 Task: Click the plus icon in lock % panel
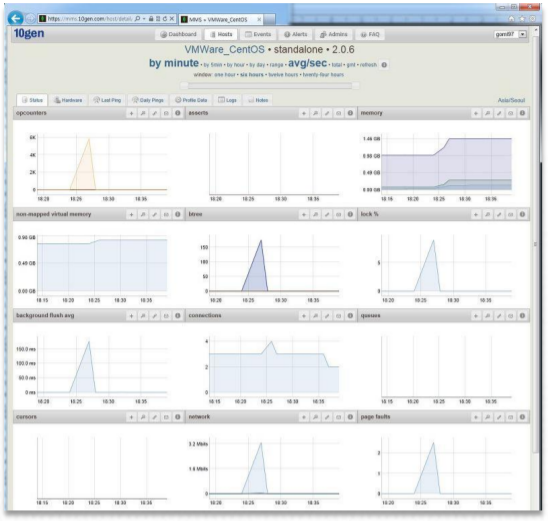[476, 215]
